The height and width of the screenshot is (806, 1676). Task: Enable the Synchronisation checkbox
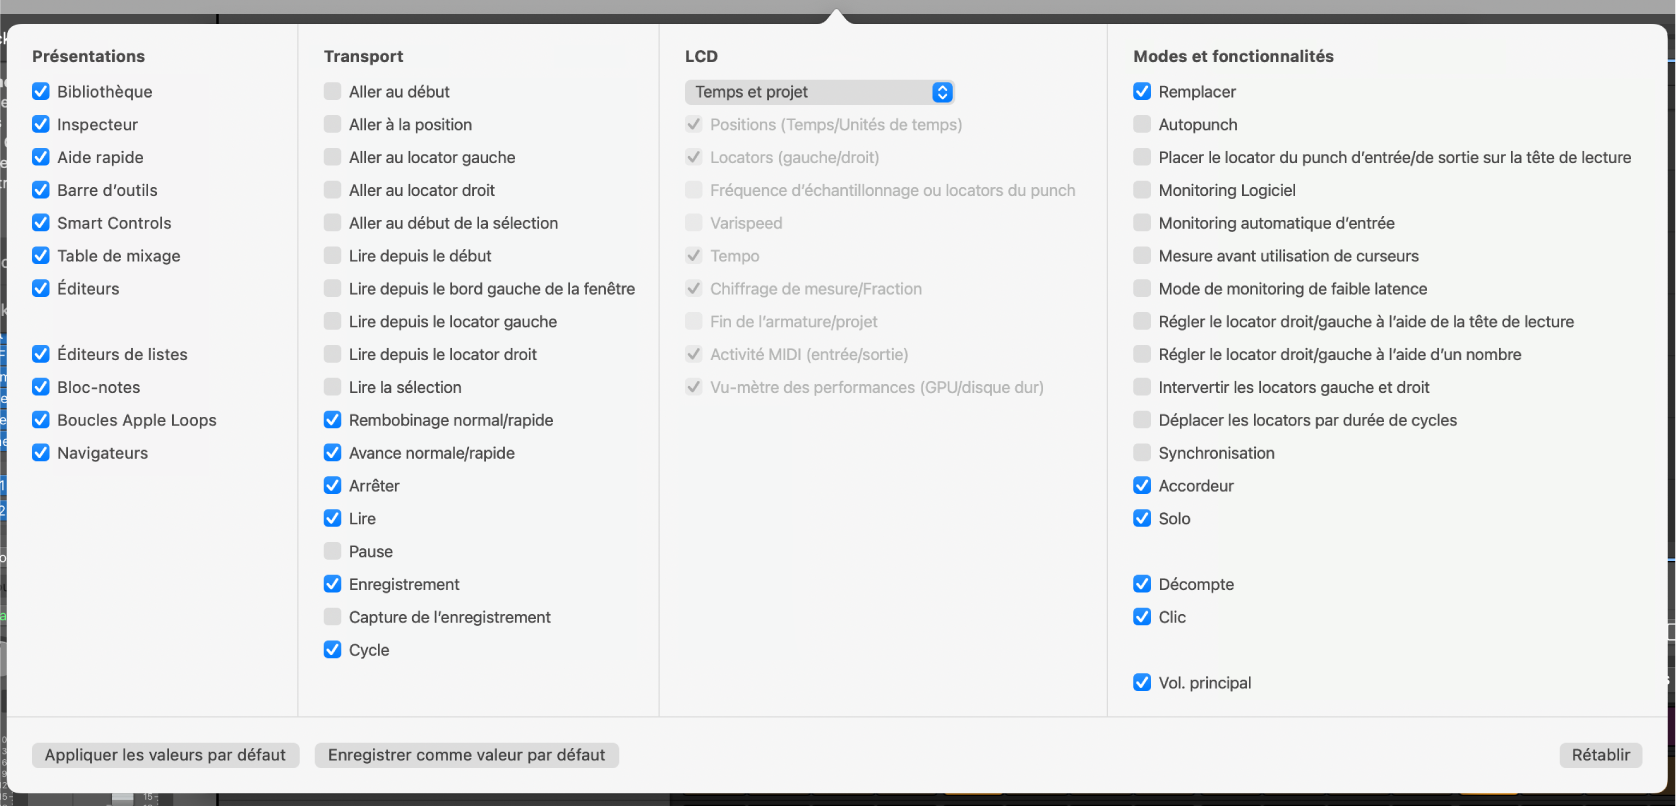coord(1142,453)
